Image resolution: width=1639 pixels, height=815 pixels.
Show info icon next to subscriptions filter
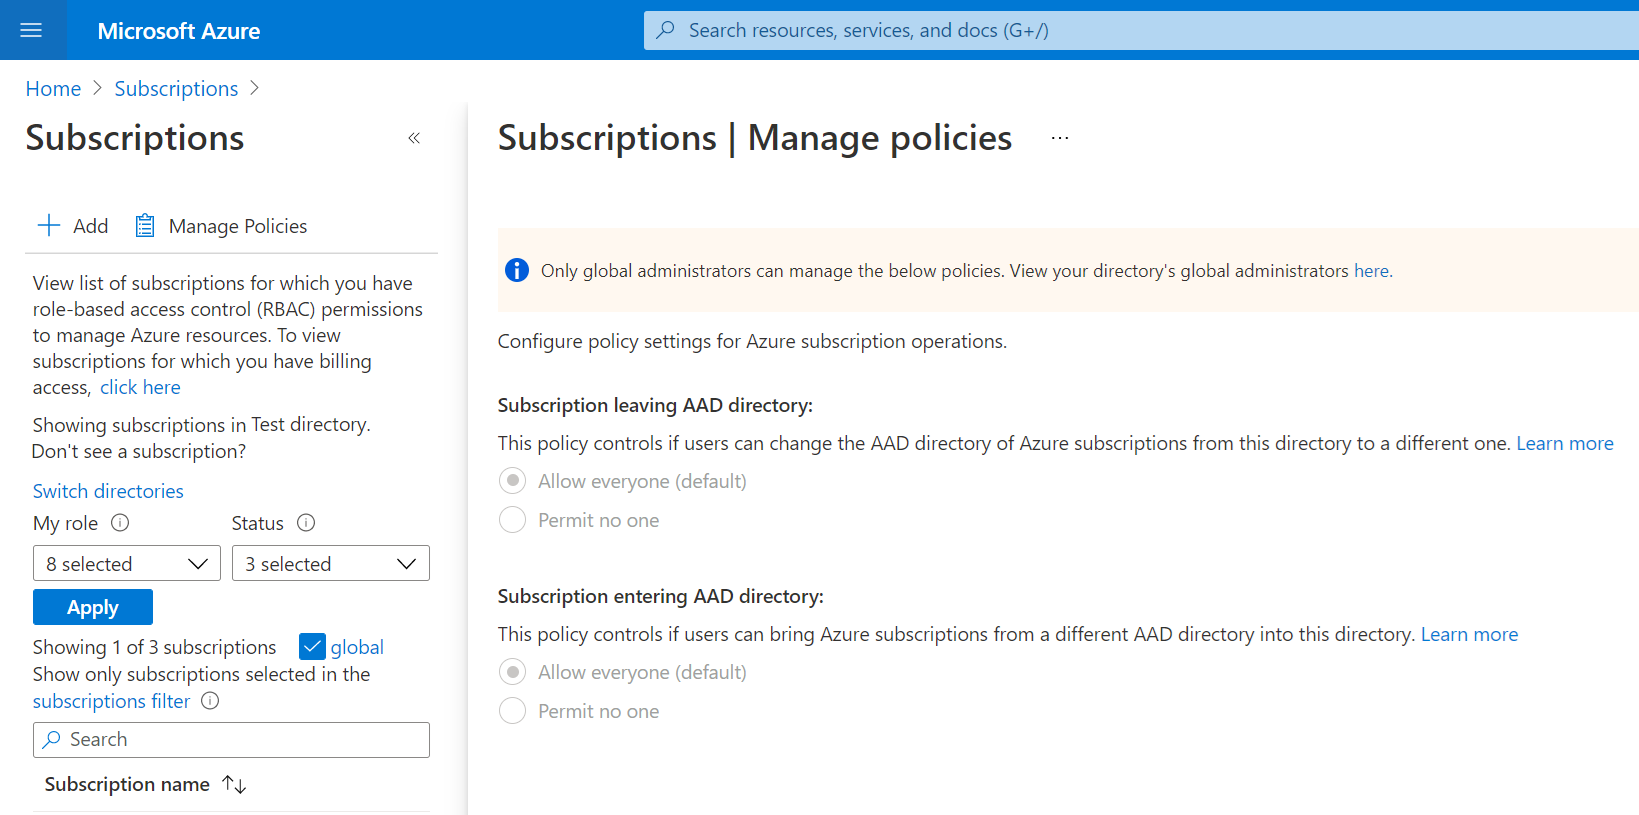tap(210, 701)
